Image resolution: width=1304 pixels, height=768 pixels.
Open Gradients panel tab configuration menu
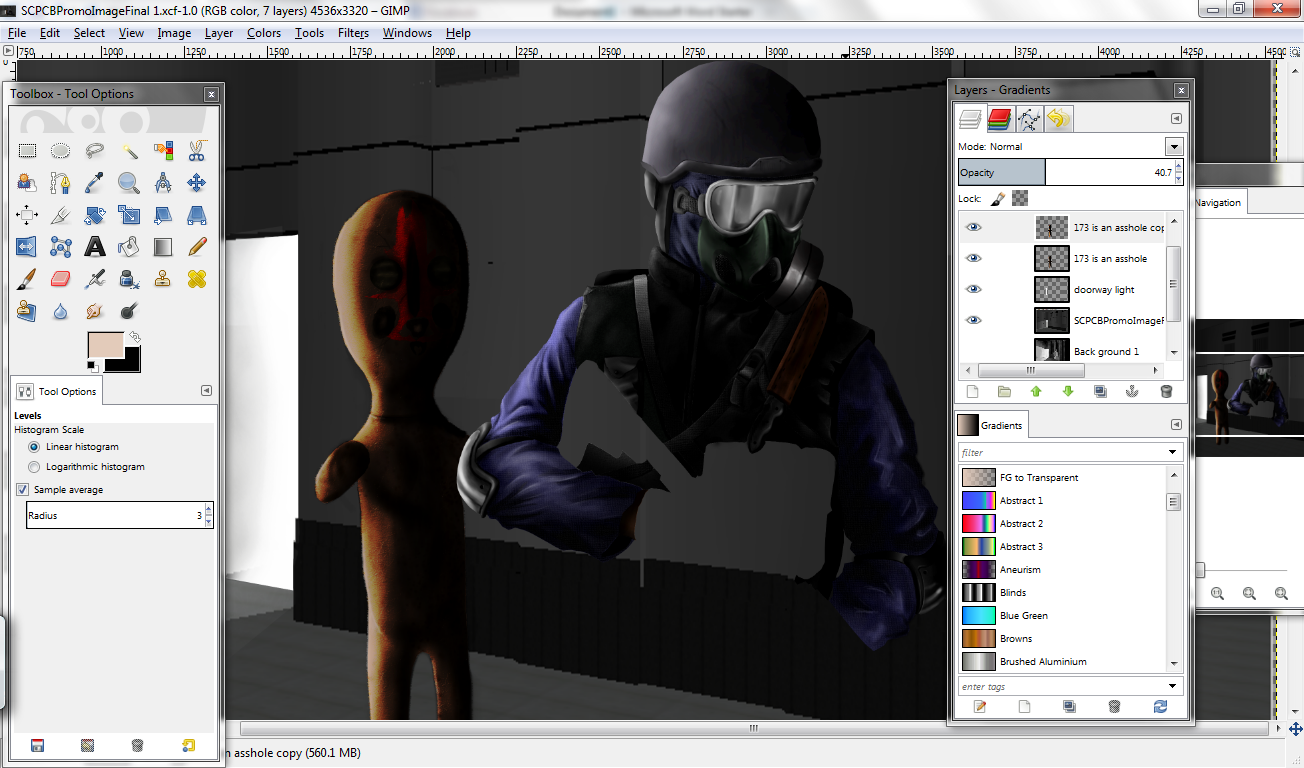click(x=1176, y=425)
